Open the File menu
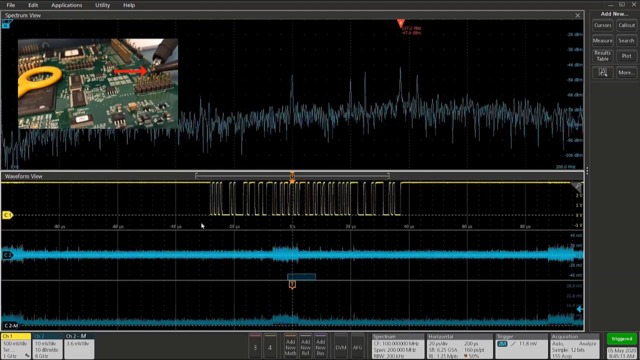 pyautogui.click(x=11, y=5)
